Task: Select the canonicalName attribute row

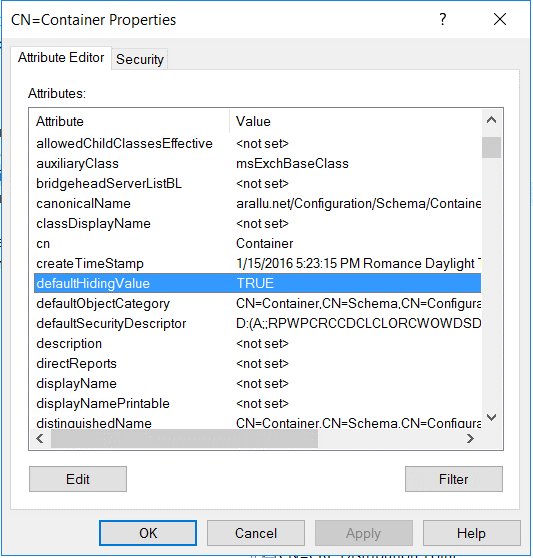Action: click(x=258, y=204)
